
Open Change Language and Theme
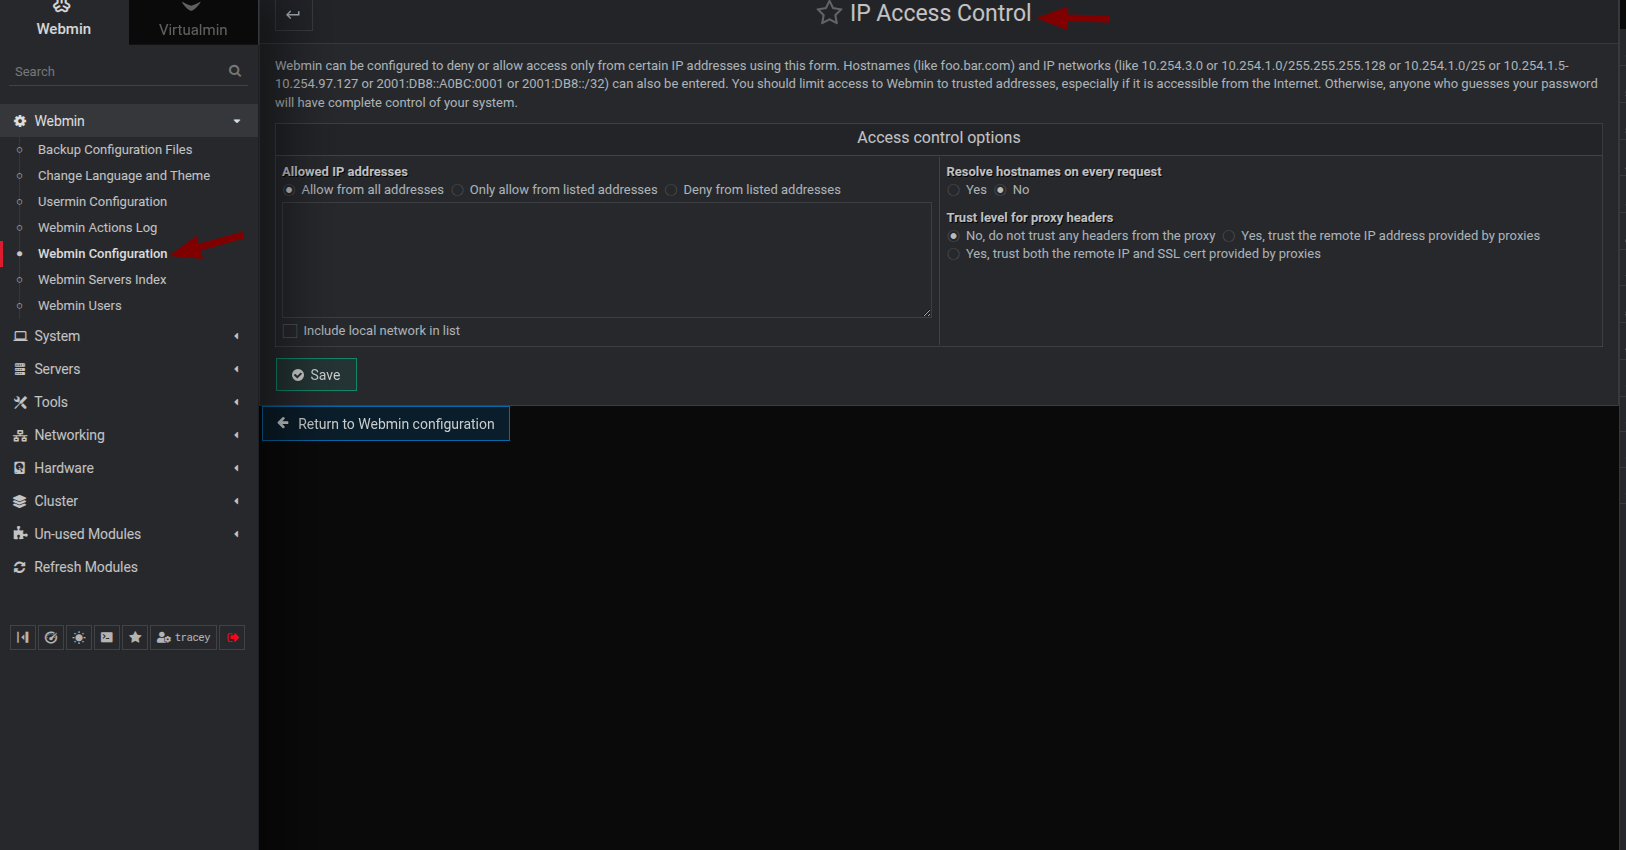(124, 176)
